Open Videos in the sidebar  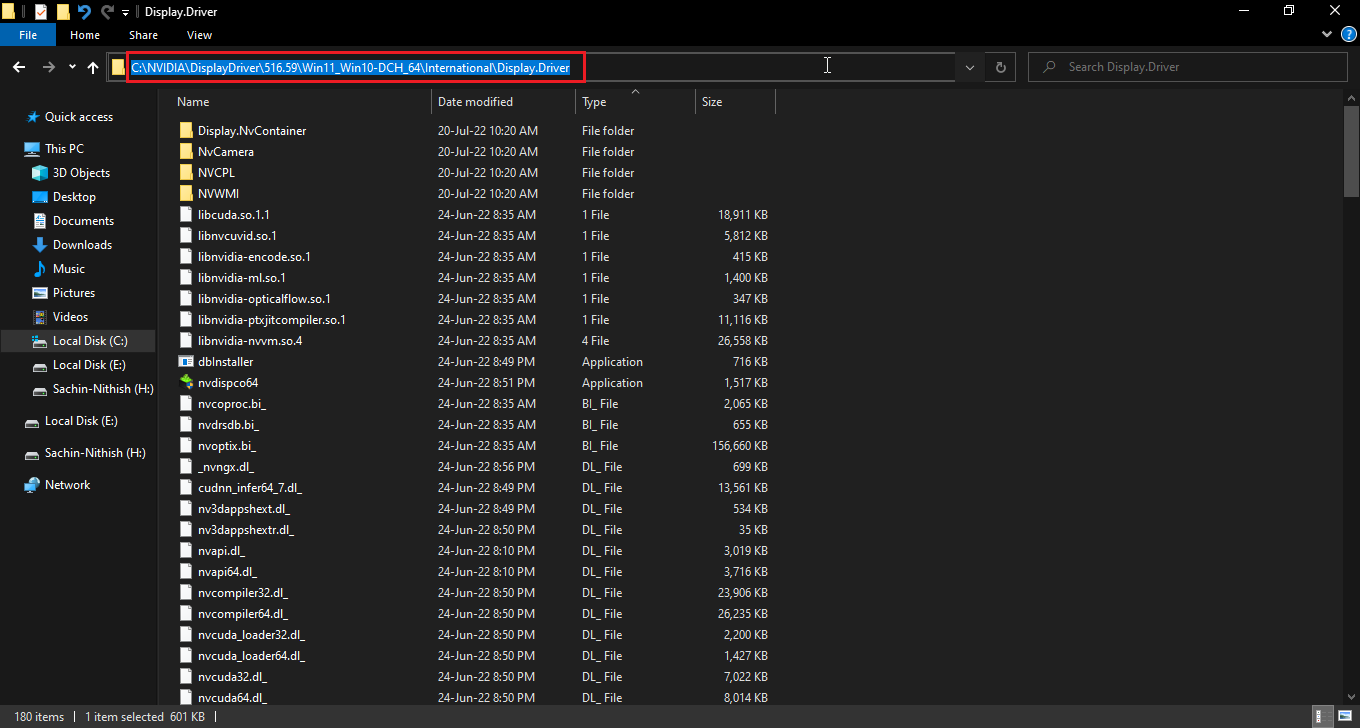(x=70, y=317)
